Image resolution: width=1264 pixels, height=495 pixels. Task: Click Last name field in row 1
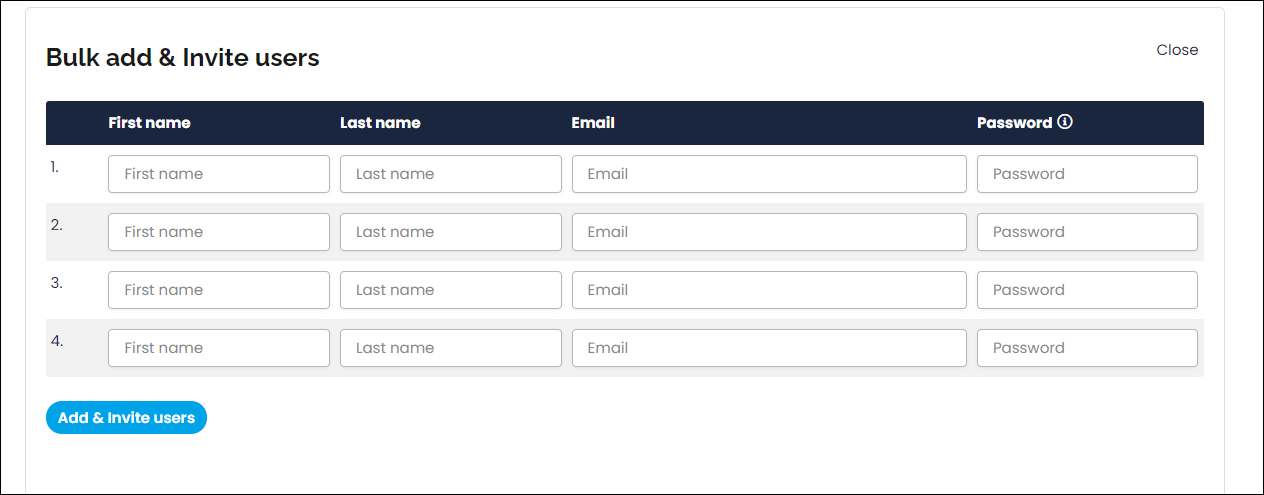pos(450,174)
